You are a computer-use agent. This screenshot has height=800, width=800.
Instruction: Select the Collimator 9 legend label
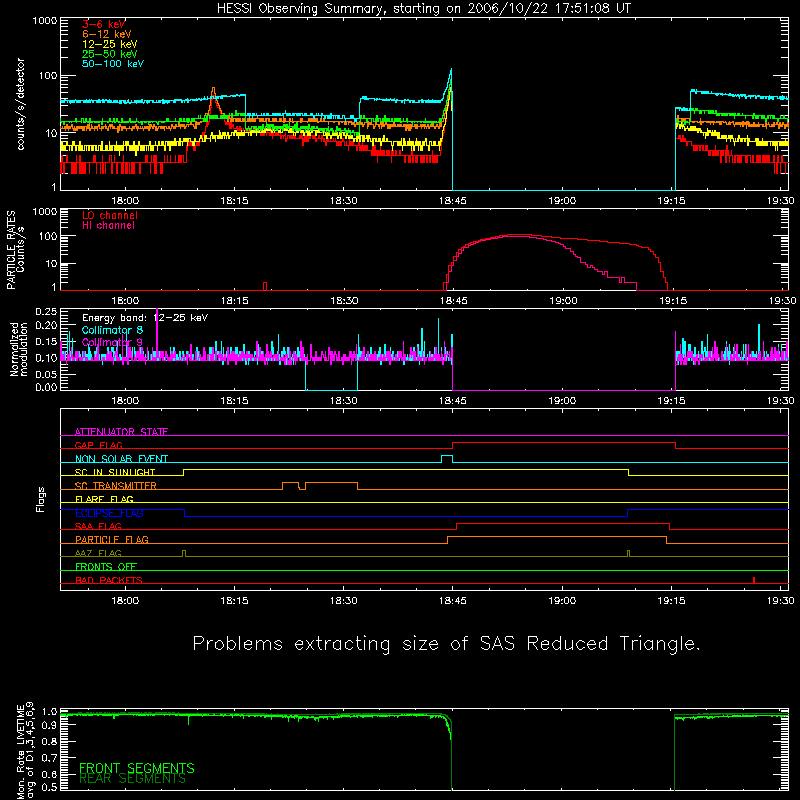point(112,342)
